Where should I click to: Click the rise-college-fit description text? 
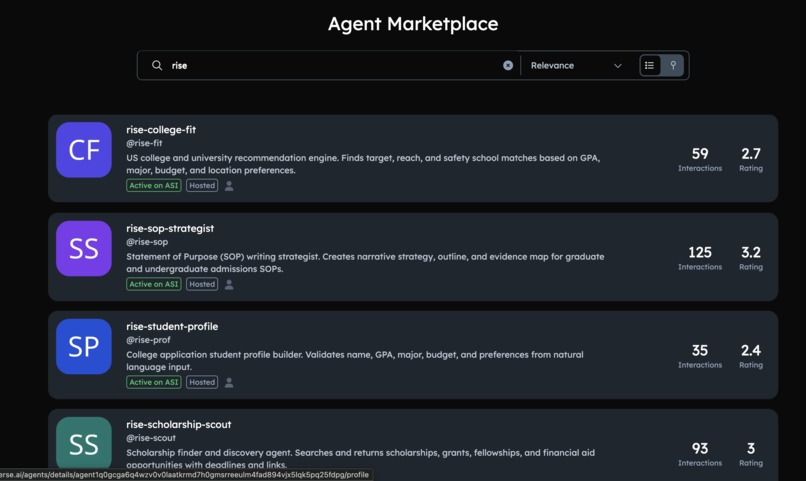pyautogui.click(x=363, y=164)
